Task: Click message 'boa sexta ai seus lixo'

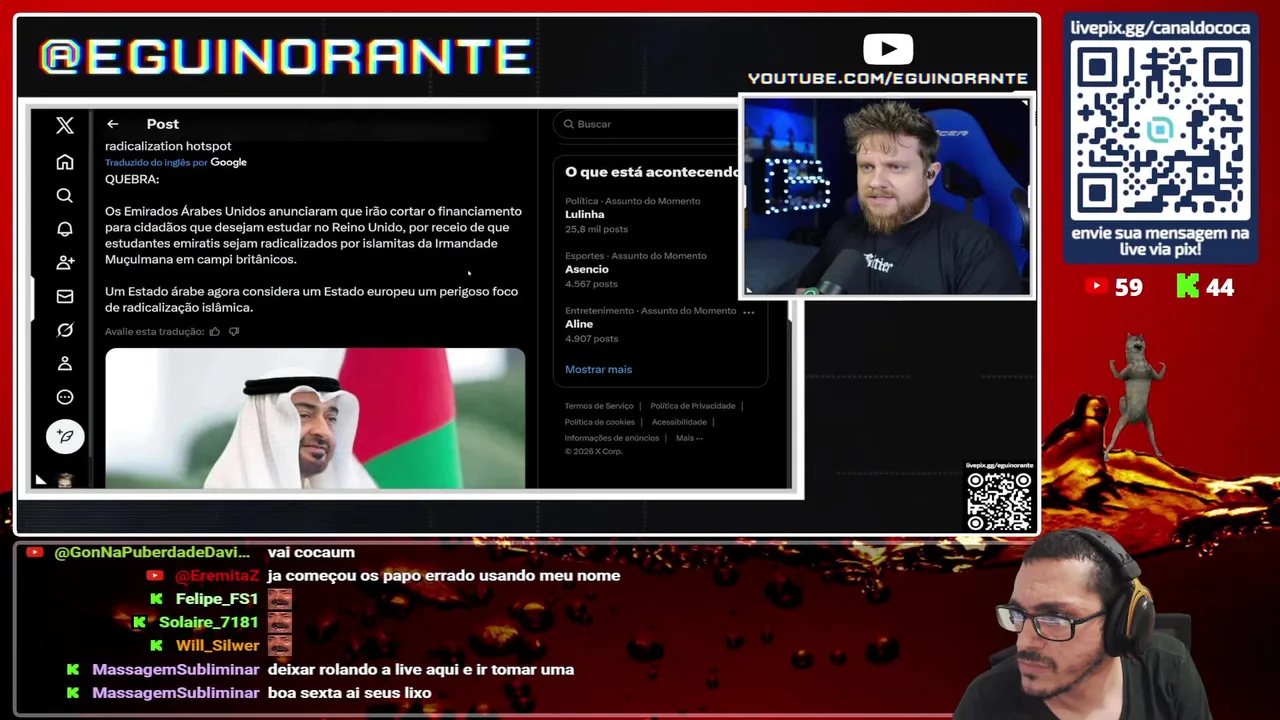Action: point(349,693)
